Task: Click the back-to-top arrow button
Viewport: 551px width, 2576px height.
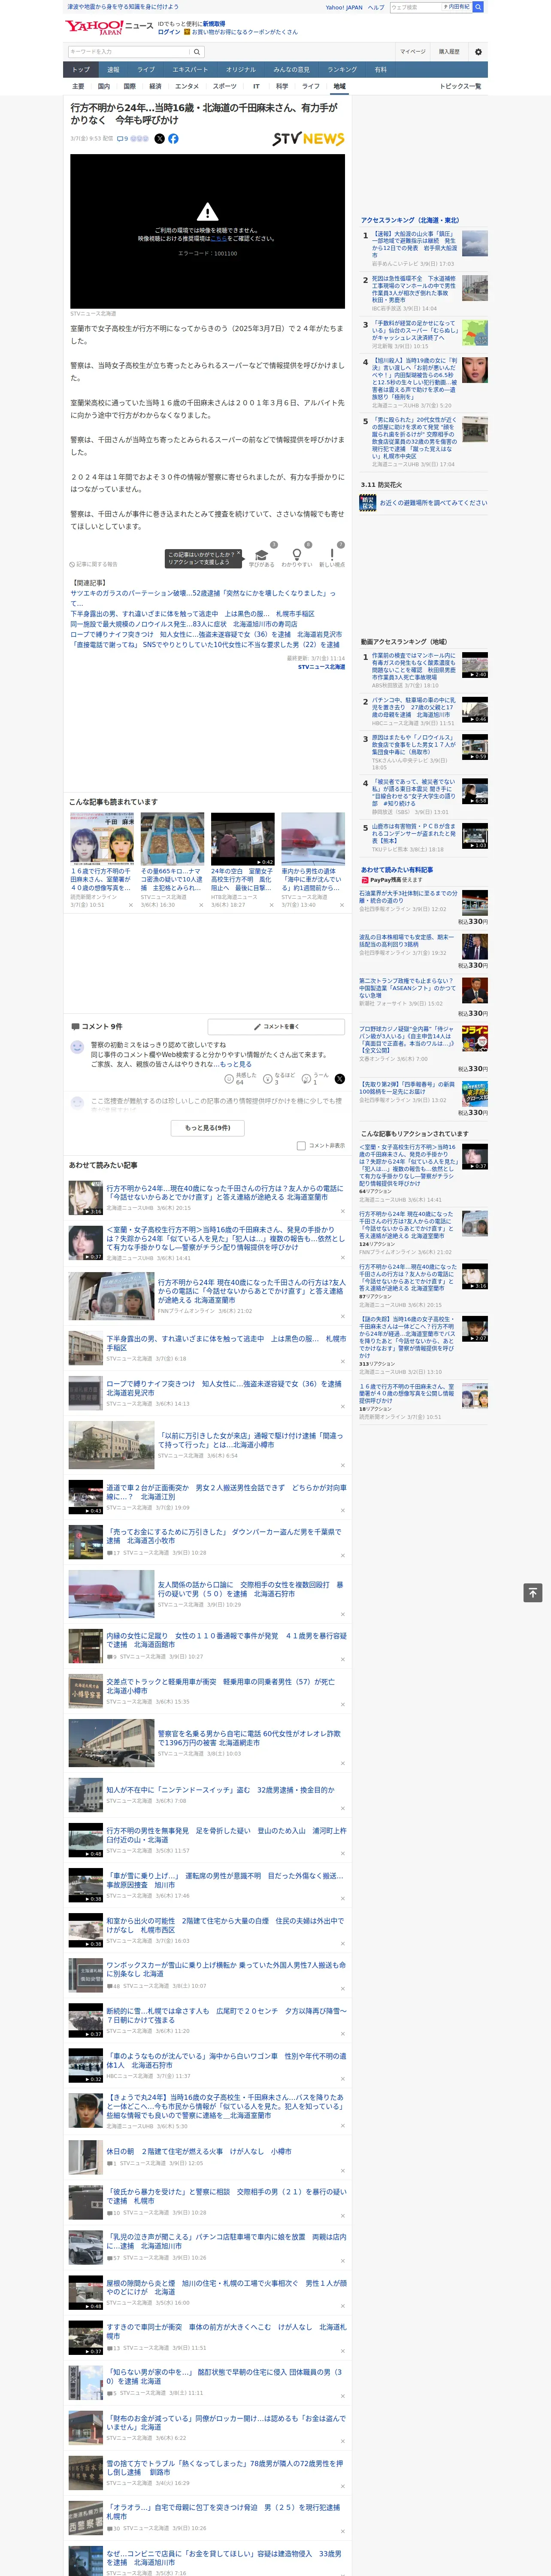Action: (533, 1592)
